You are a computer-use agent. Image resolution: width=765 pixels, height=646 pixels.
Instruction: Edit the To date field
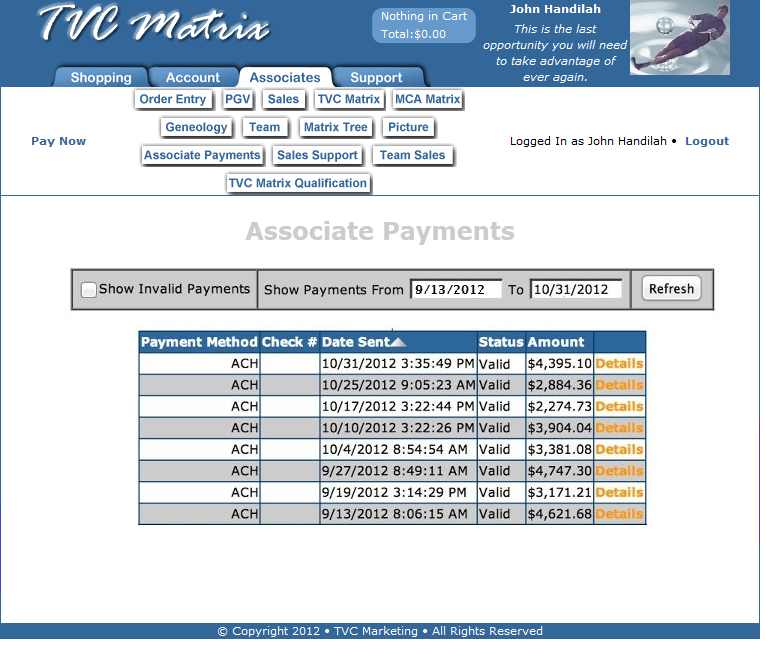coord(576,289)
